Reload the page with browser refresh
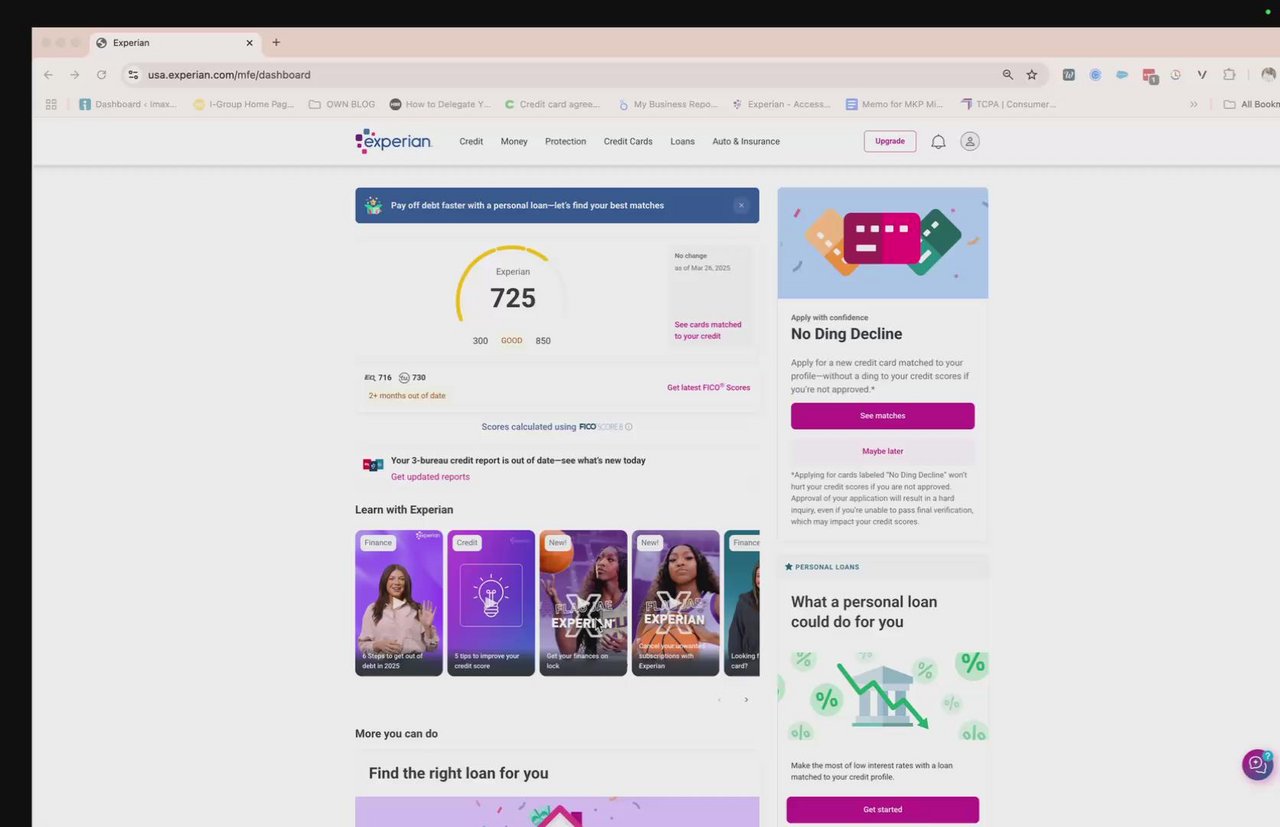This screenshot has height=827, width=1280. 101,75
